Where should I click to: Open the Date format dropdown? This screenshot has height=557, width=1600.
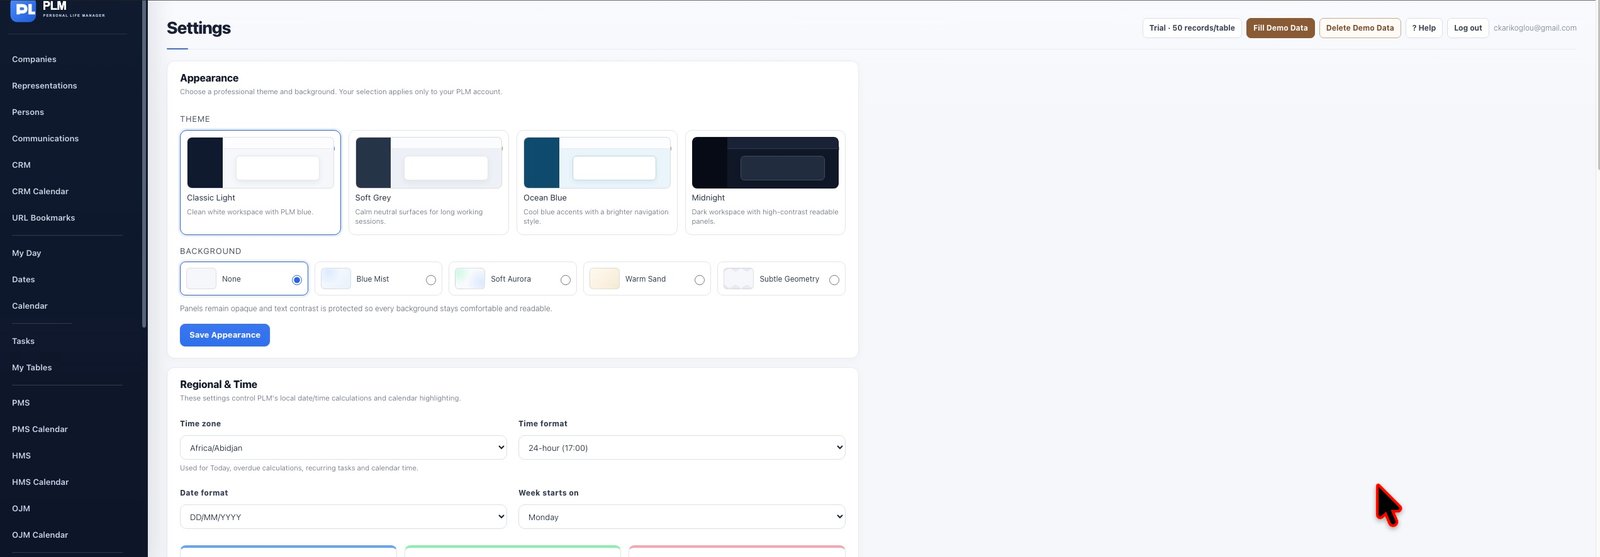343,517
